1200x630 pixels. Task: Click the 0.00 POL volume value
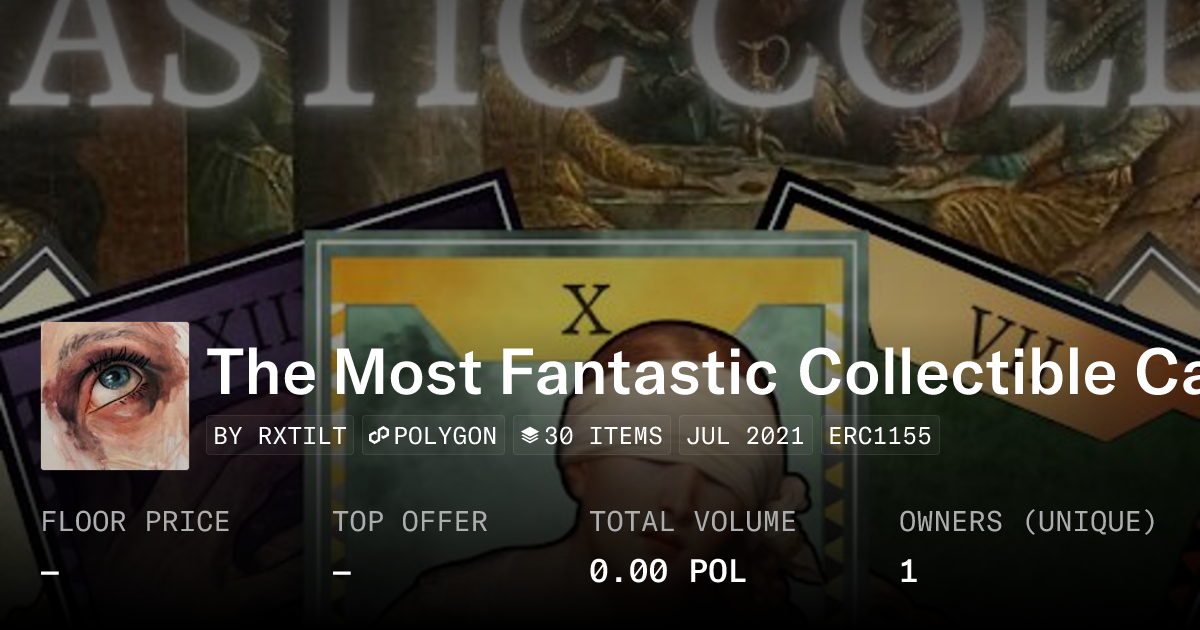click(x=668, y=572)
